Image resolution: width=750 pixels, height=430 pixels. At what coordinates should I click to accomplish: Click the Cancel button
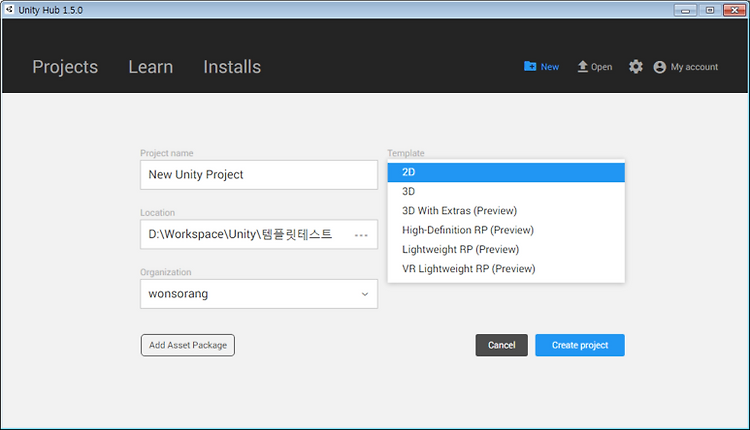[502, 345]
